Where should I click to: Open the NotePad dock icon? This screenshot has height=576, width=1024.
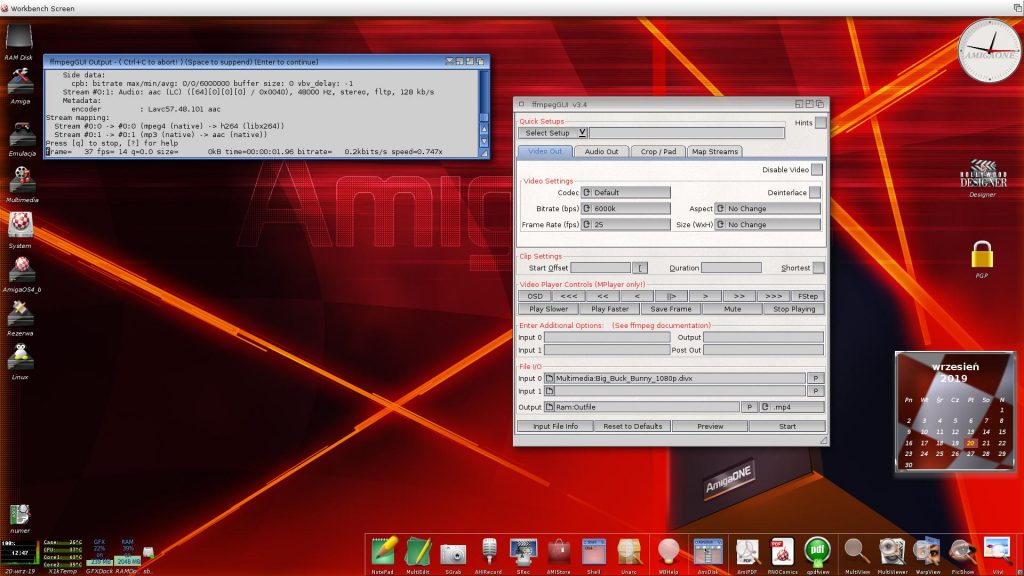pos(383,552)
